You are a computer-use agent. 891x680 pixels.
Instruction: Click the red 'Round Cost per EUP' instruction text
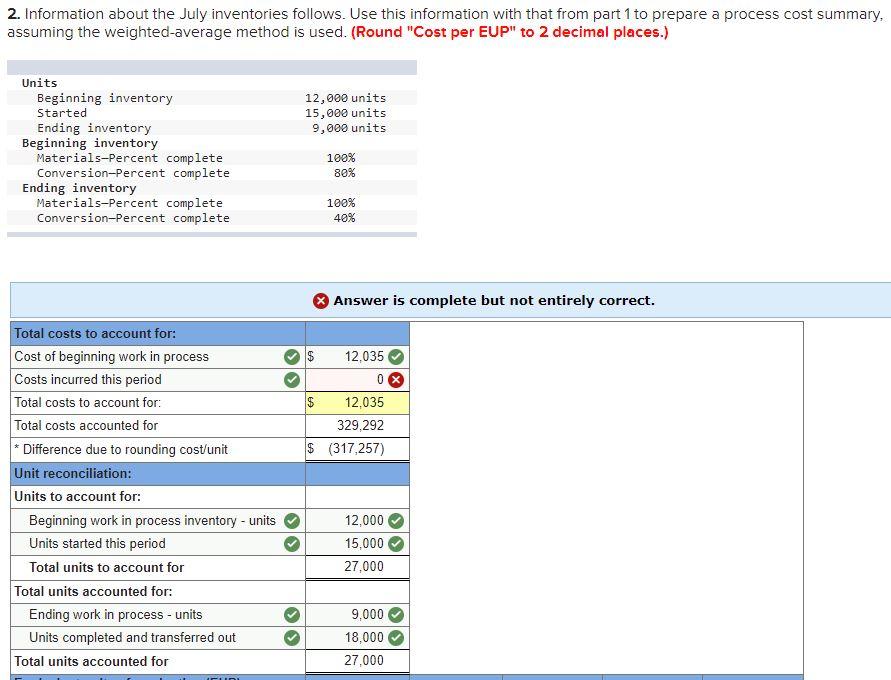click(510, 32)
